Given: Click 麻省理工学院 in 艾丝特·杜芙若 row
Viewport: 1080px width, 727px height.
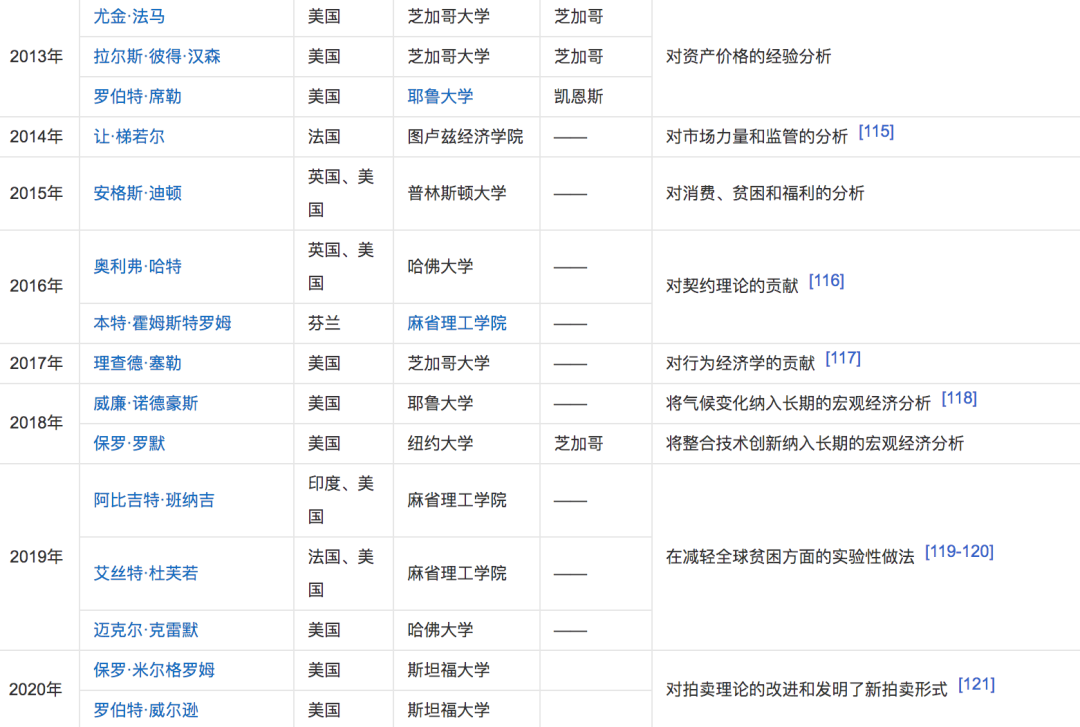Looking at the screenshot, I should [457, 573].
